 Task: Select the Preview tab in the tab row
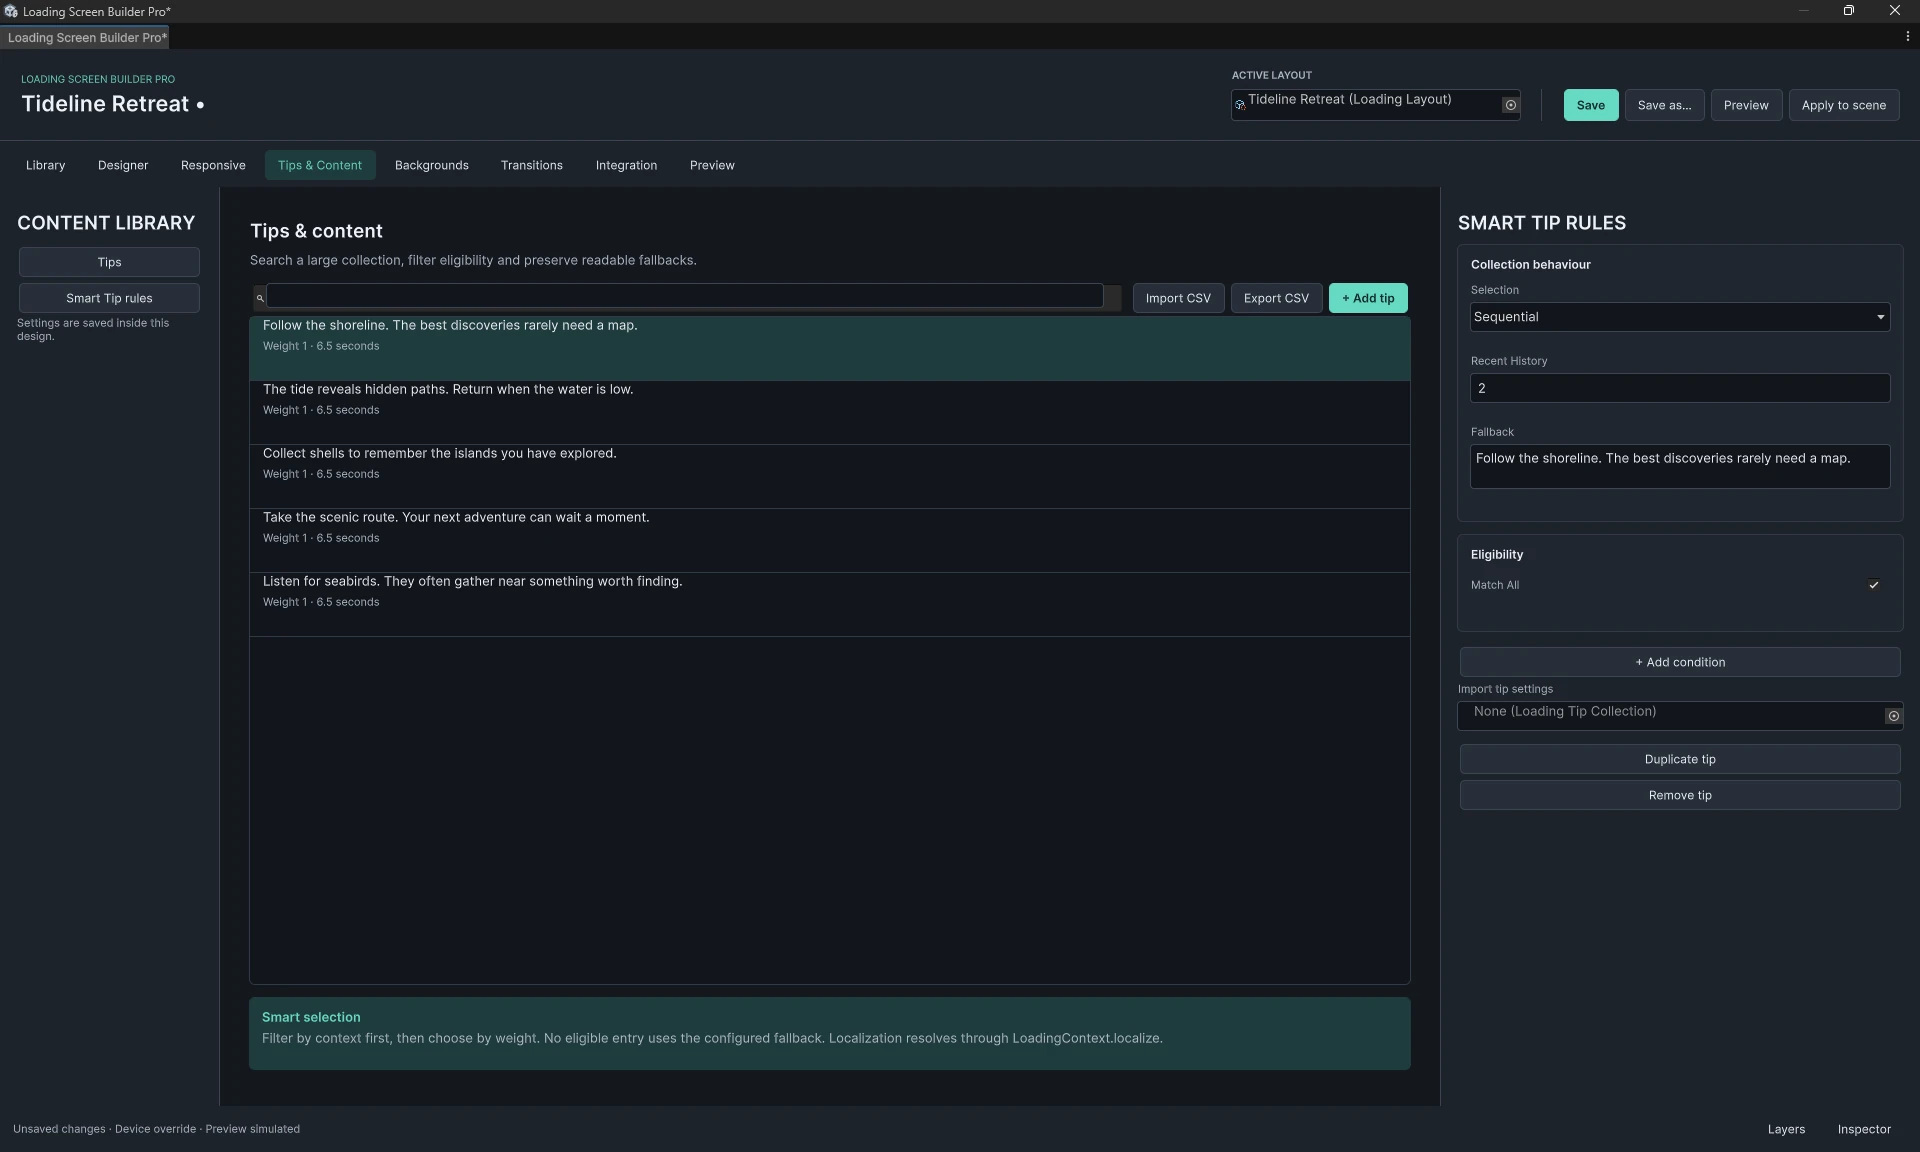pyautogui.click(x=712, y=165)
